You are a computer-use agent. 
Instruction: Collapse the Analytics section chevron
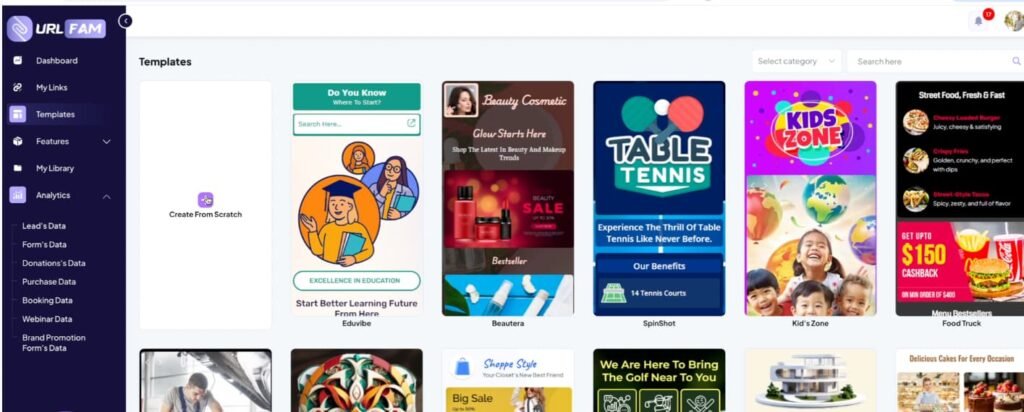[x=106, y=195]
